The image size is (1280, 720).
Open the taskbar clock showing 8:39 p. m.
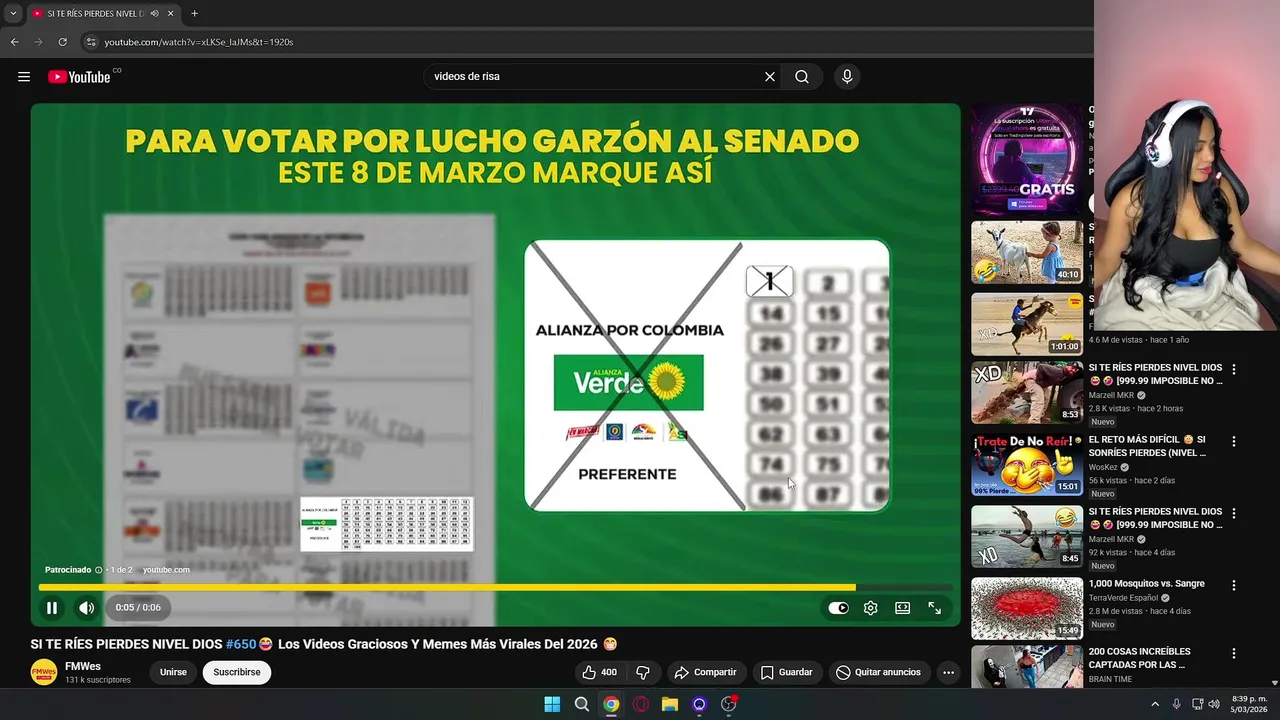(x=1250, y=704)
